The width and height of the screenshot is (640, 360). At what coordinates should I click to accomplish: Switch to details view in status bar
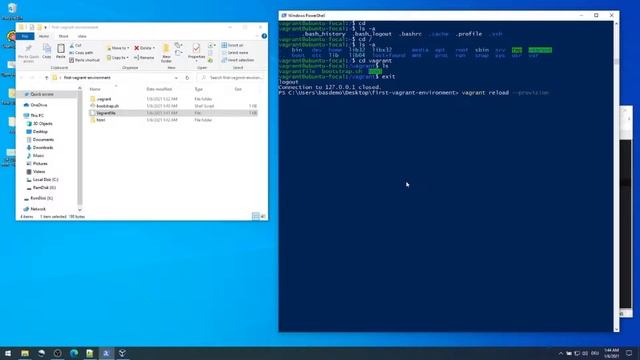click(256, 216)
